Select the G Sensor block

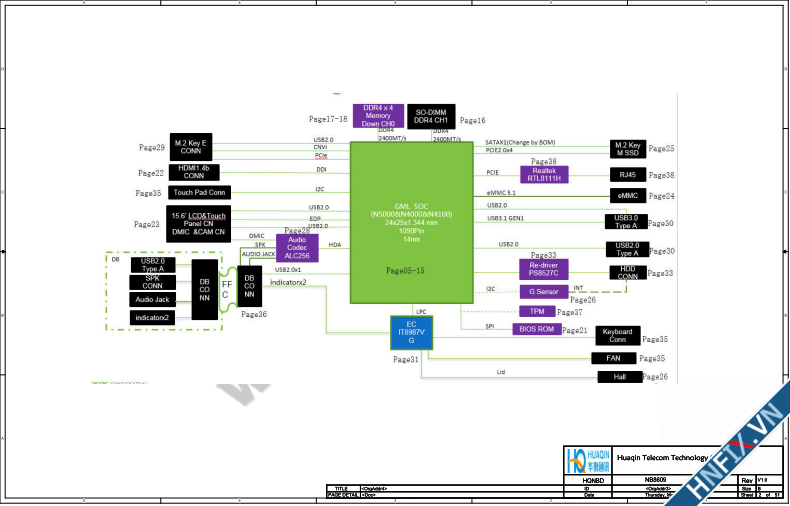pyautogui.click(x=543, y=292)
